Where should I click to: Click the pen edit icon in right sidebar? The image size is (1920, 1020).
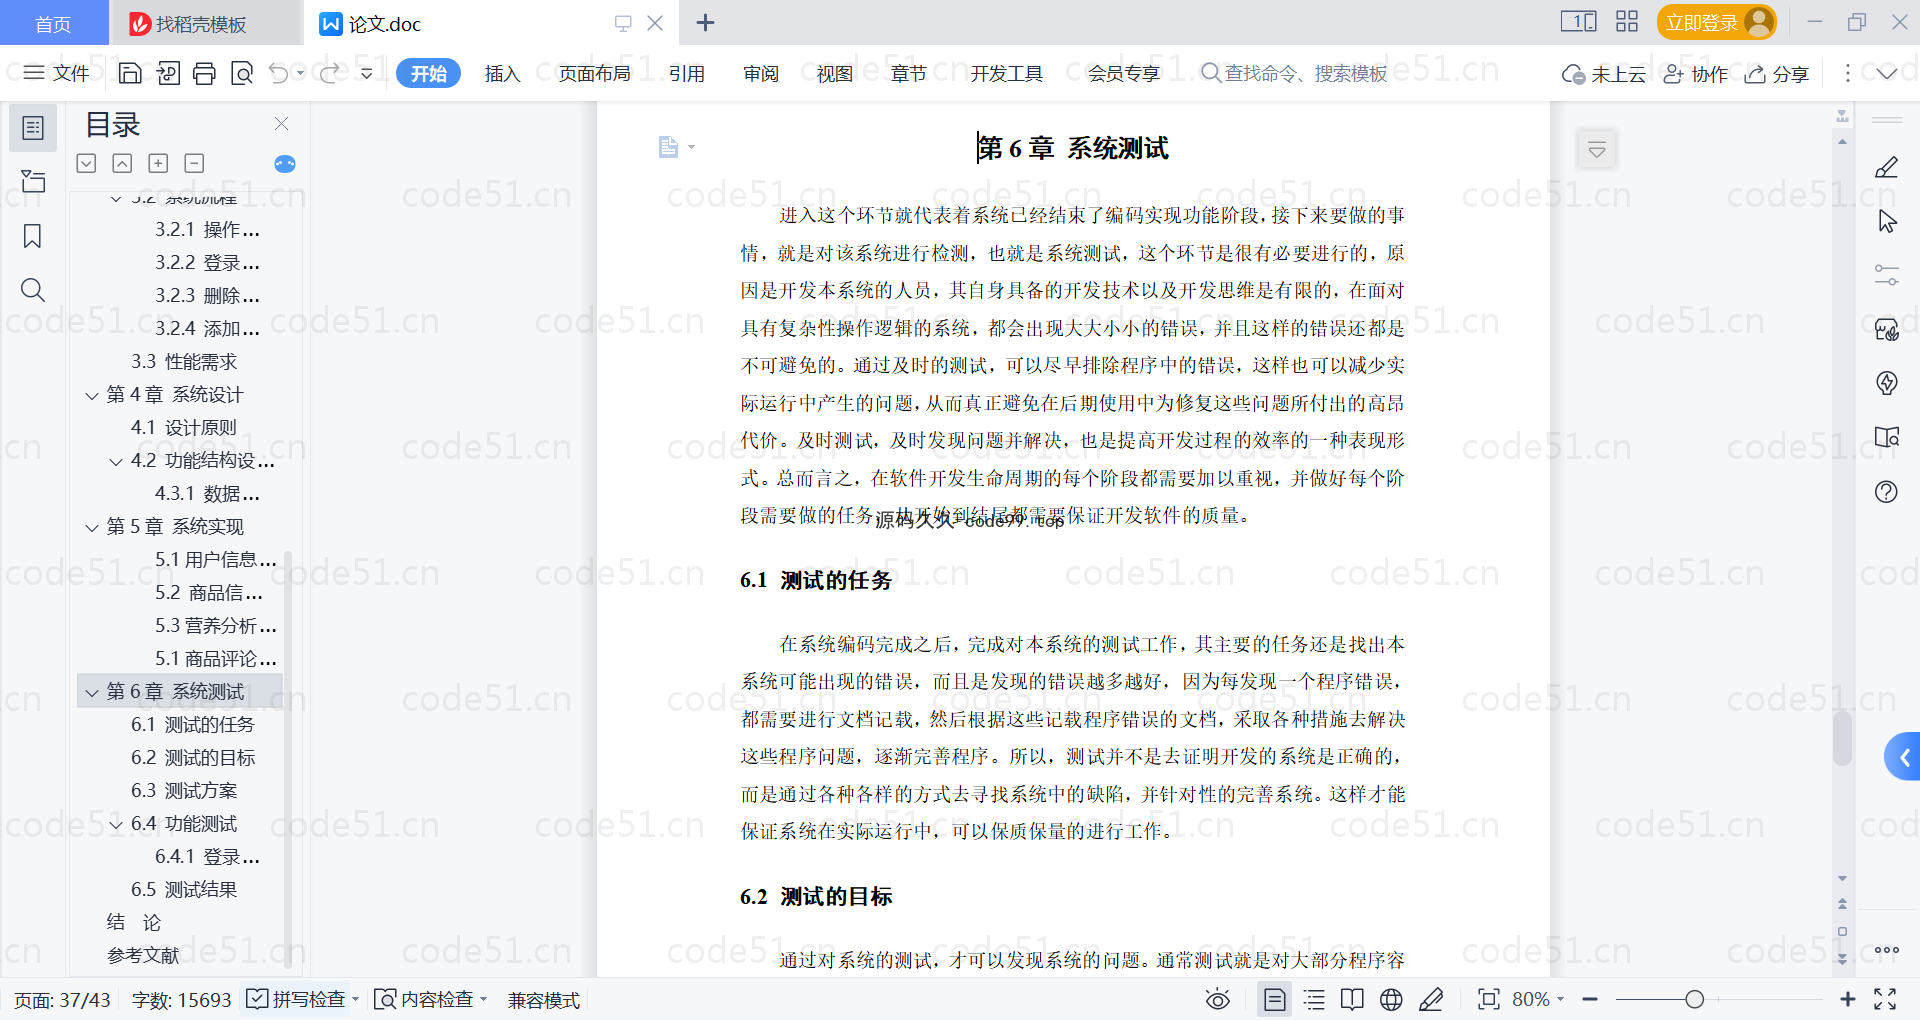1886,167
